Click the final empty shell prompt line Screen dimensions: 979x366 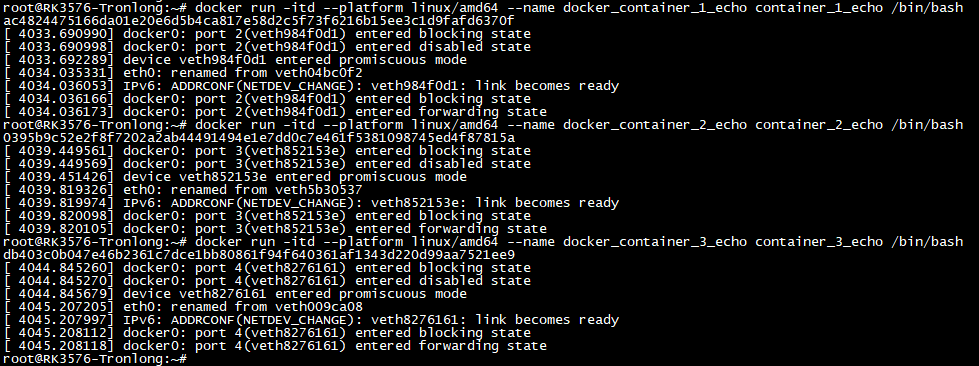(95, 359)
